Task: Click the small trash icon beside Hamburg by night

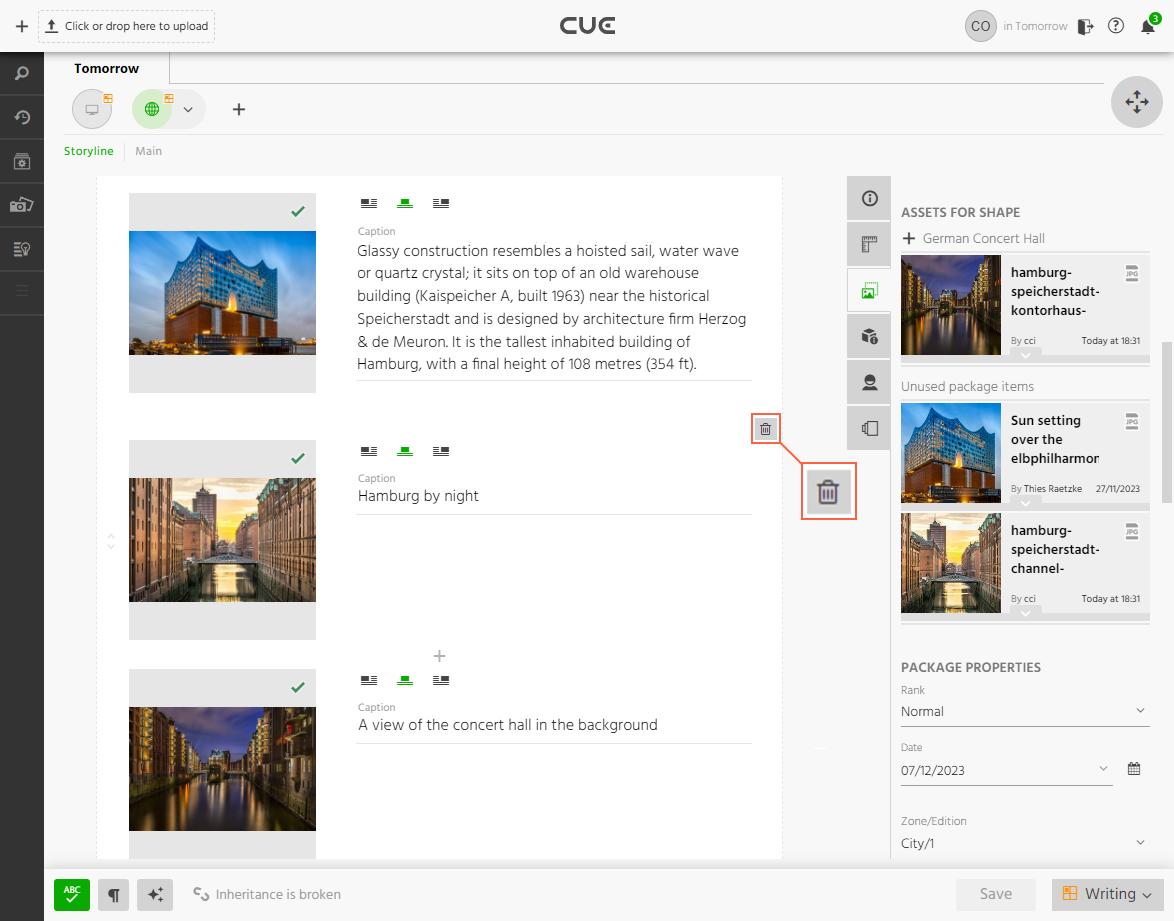Action: 765,429
